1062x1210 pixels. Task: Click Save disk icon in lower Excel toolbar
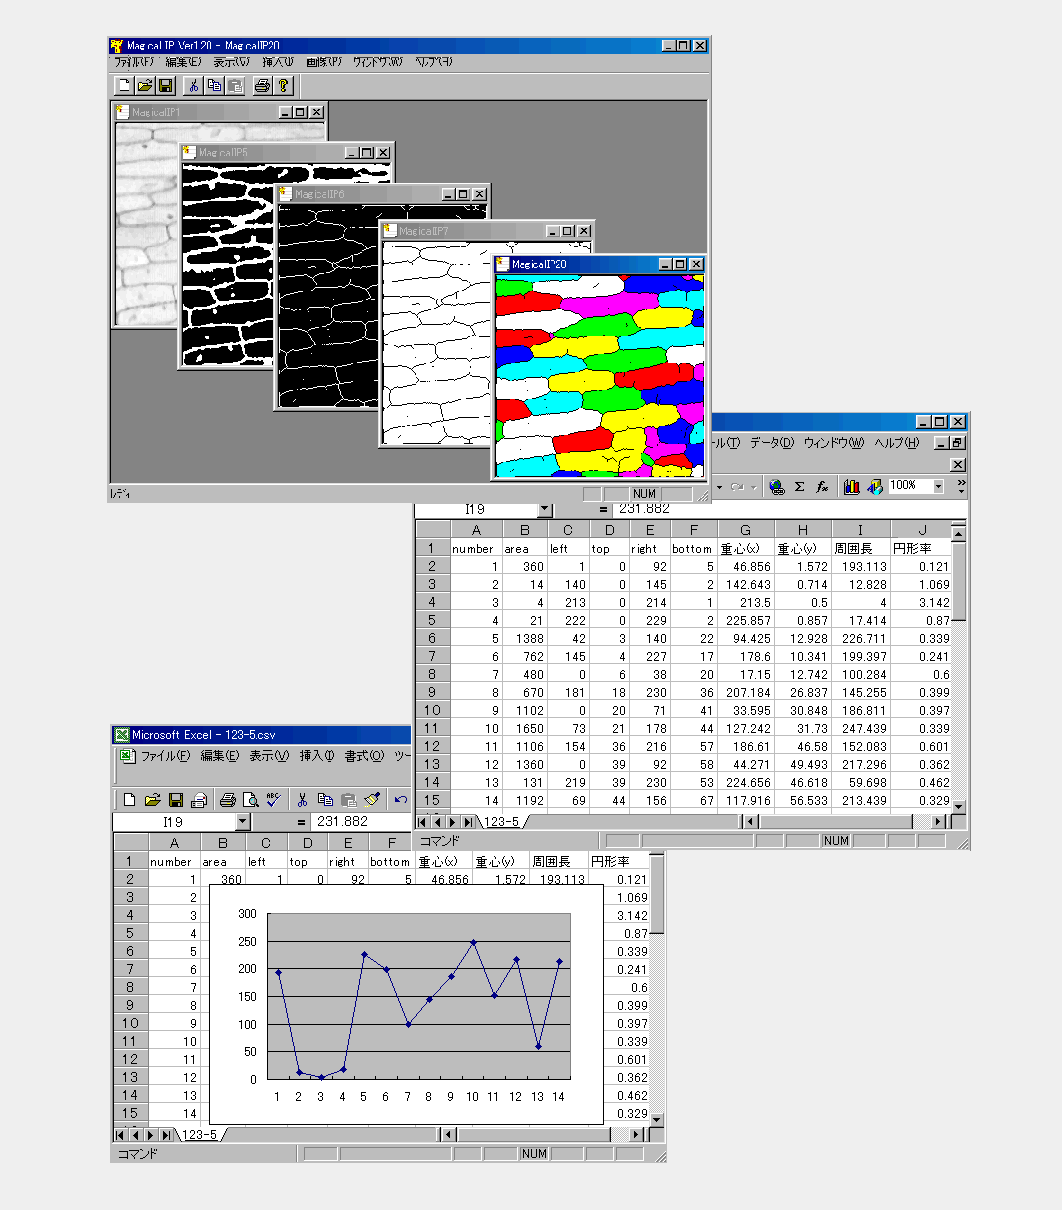coord(176,800)
